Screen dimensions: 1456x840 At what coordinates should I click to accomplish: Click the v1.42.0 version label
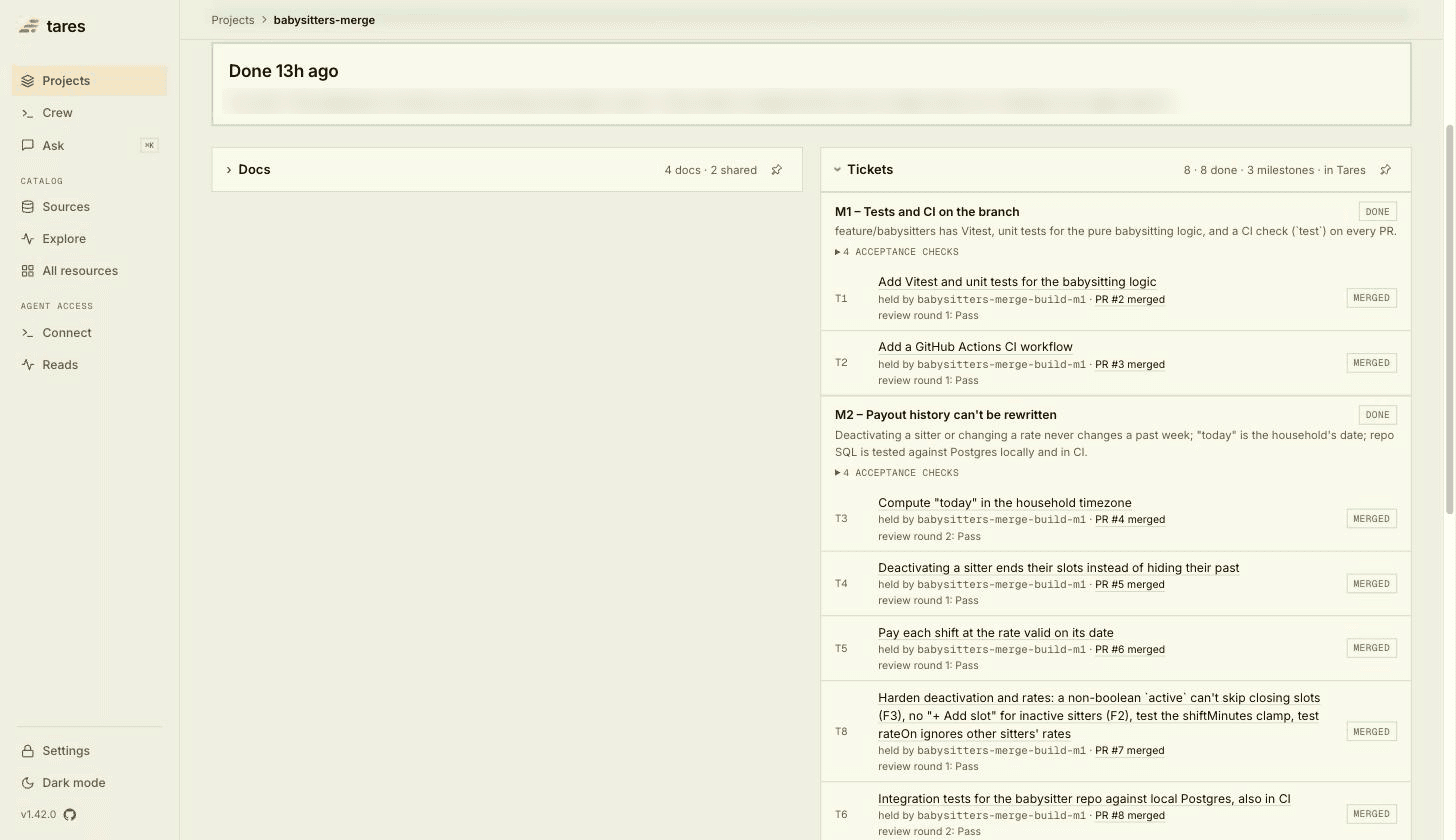[x=39, y=815]
